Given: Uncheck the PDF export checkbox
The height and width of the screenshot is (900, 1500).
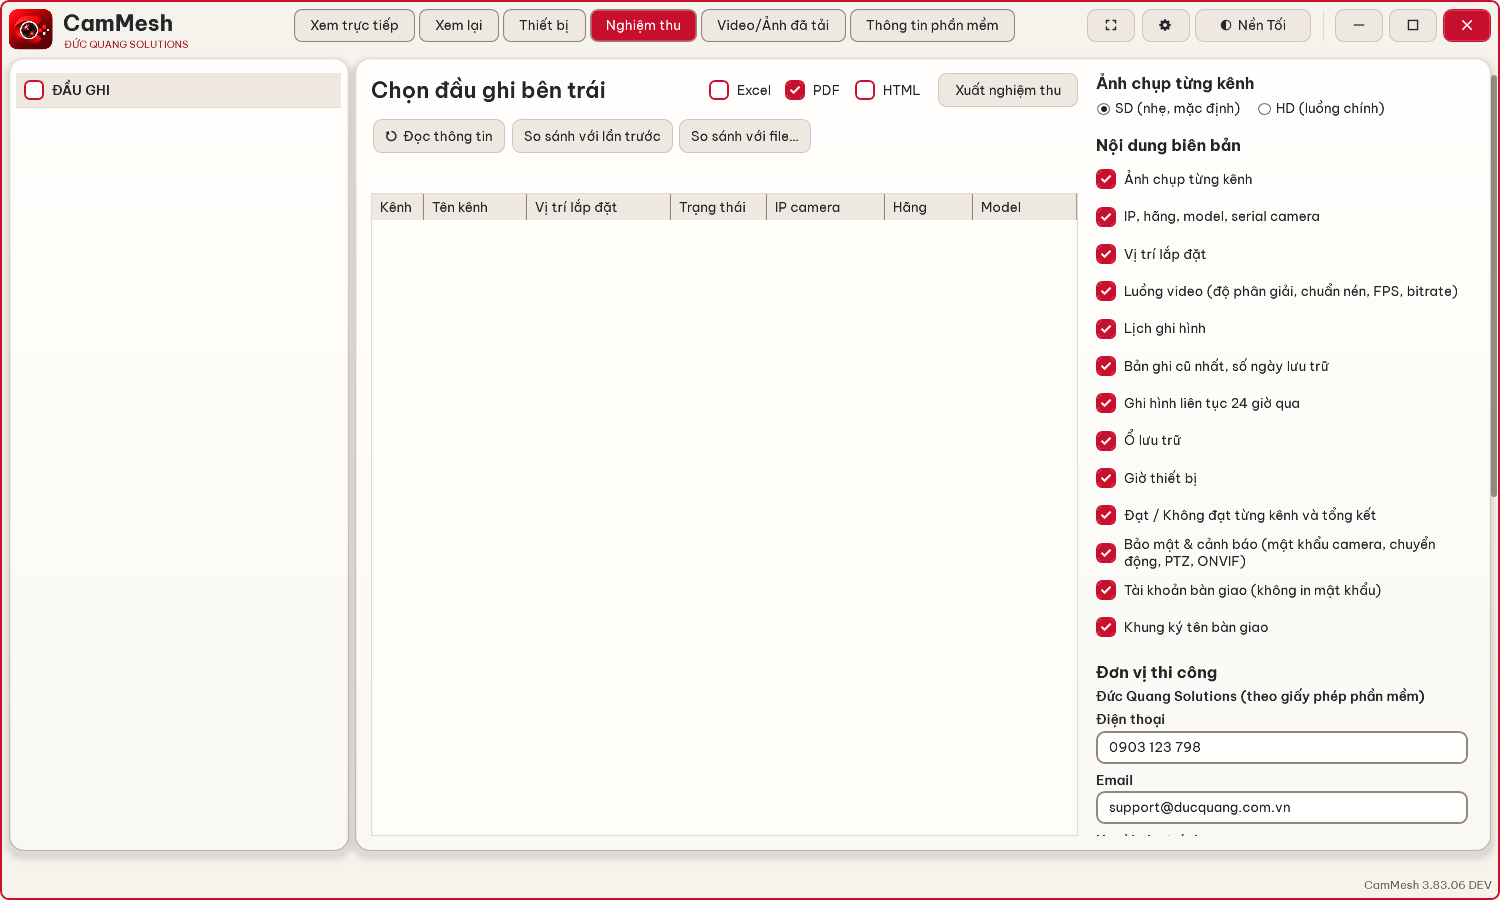Looking at the screenshot, I should 795,90.
